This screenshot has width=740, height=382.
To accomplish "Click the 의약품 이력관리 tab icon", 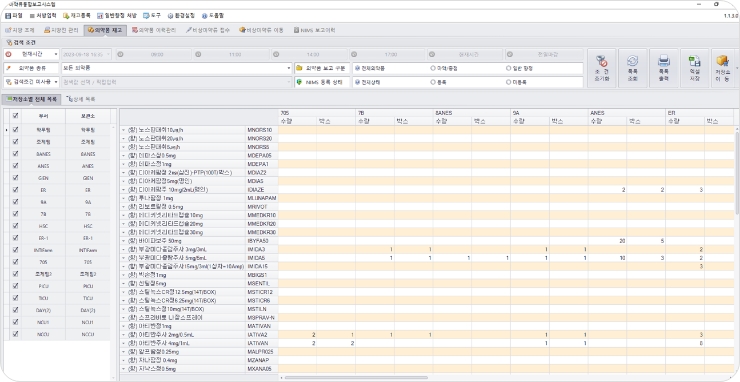I will [135, 30].
